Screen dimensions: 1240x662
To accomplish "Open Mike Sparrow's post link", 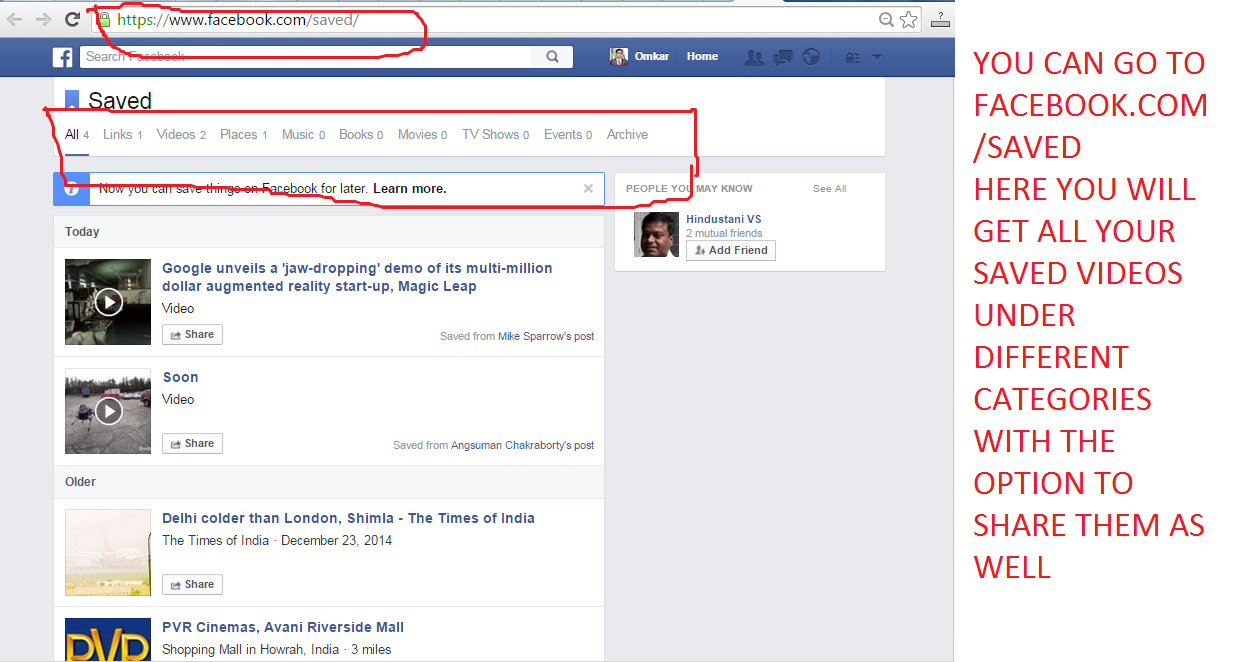I will pos(546,336).
